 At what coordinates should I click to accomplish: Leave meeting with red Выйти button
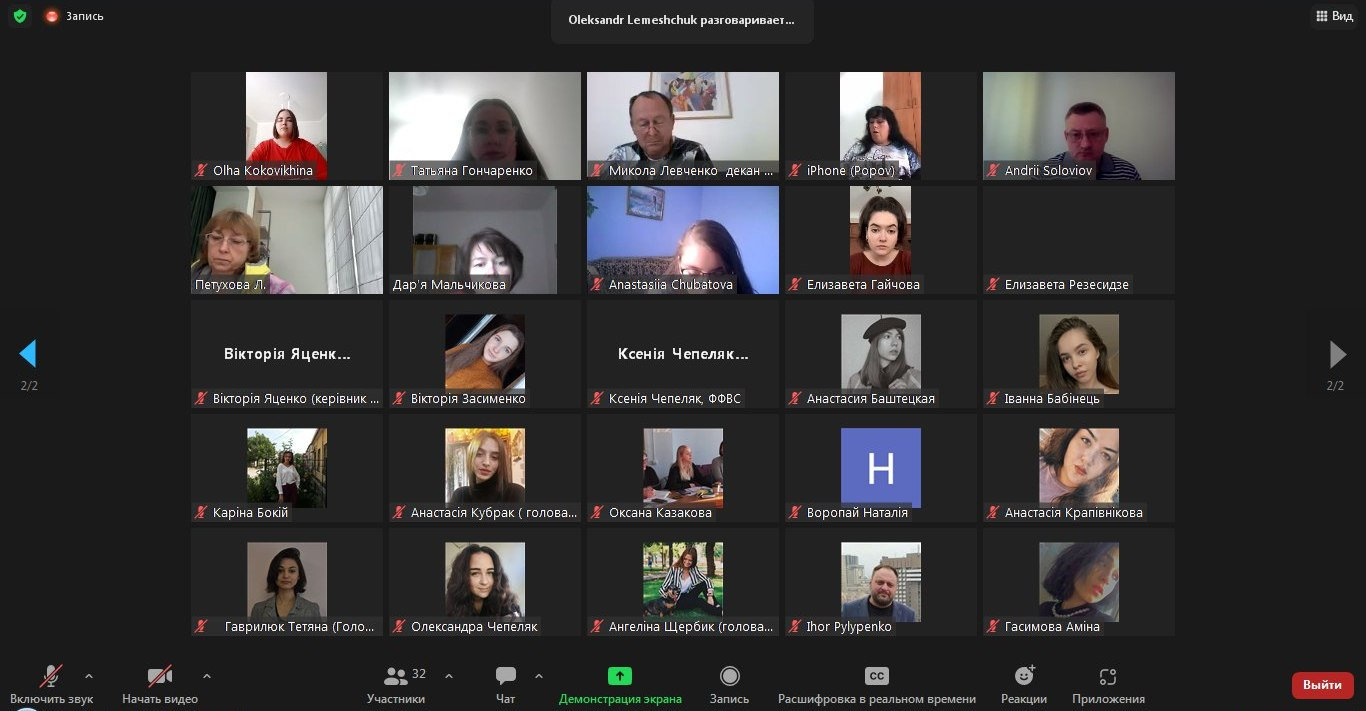[1323, 685]
